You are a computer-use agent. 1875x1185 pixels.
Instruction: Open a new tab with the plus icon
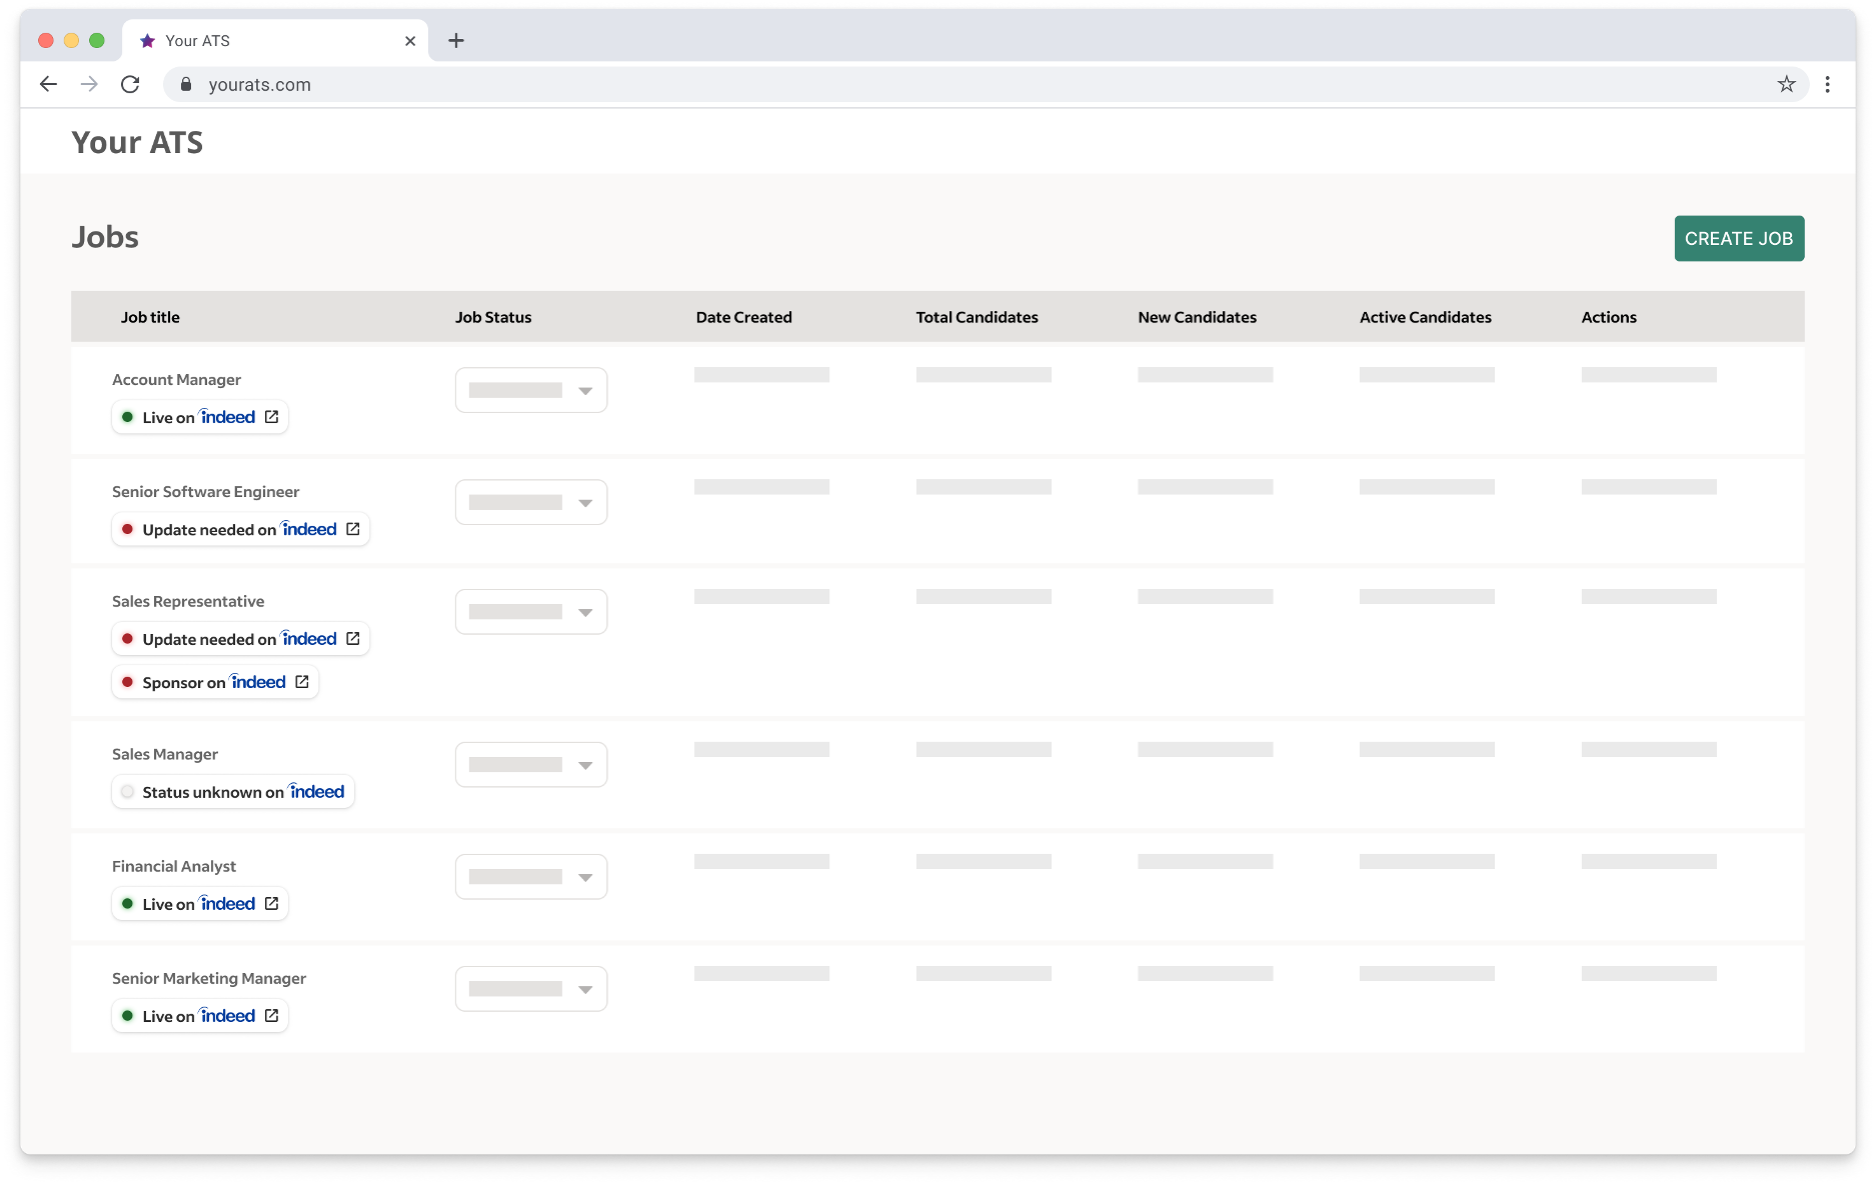(456, 40)
